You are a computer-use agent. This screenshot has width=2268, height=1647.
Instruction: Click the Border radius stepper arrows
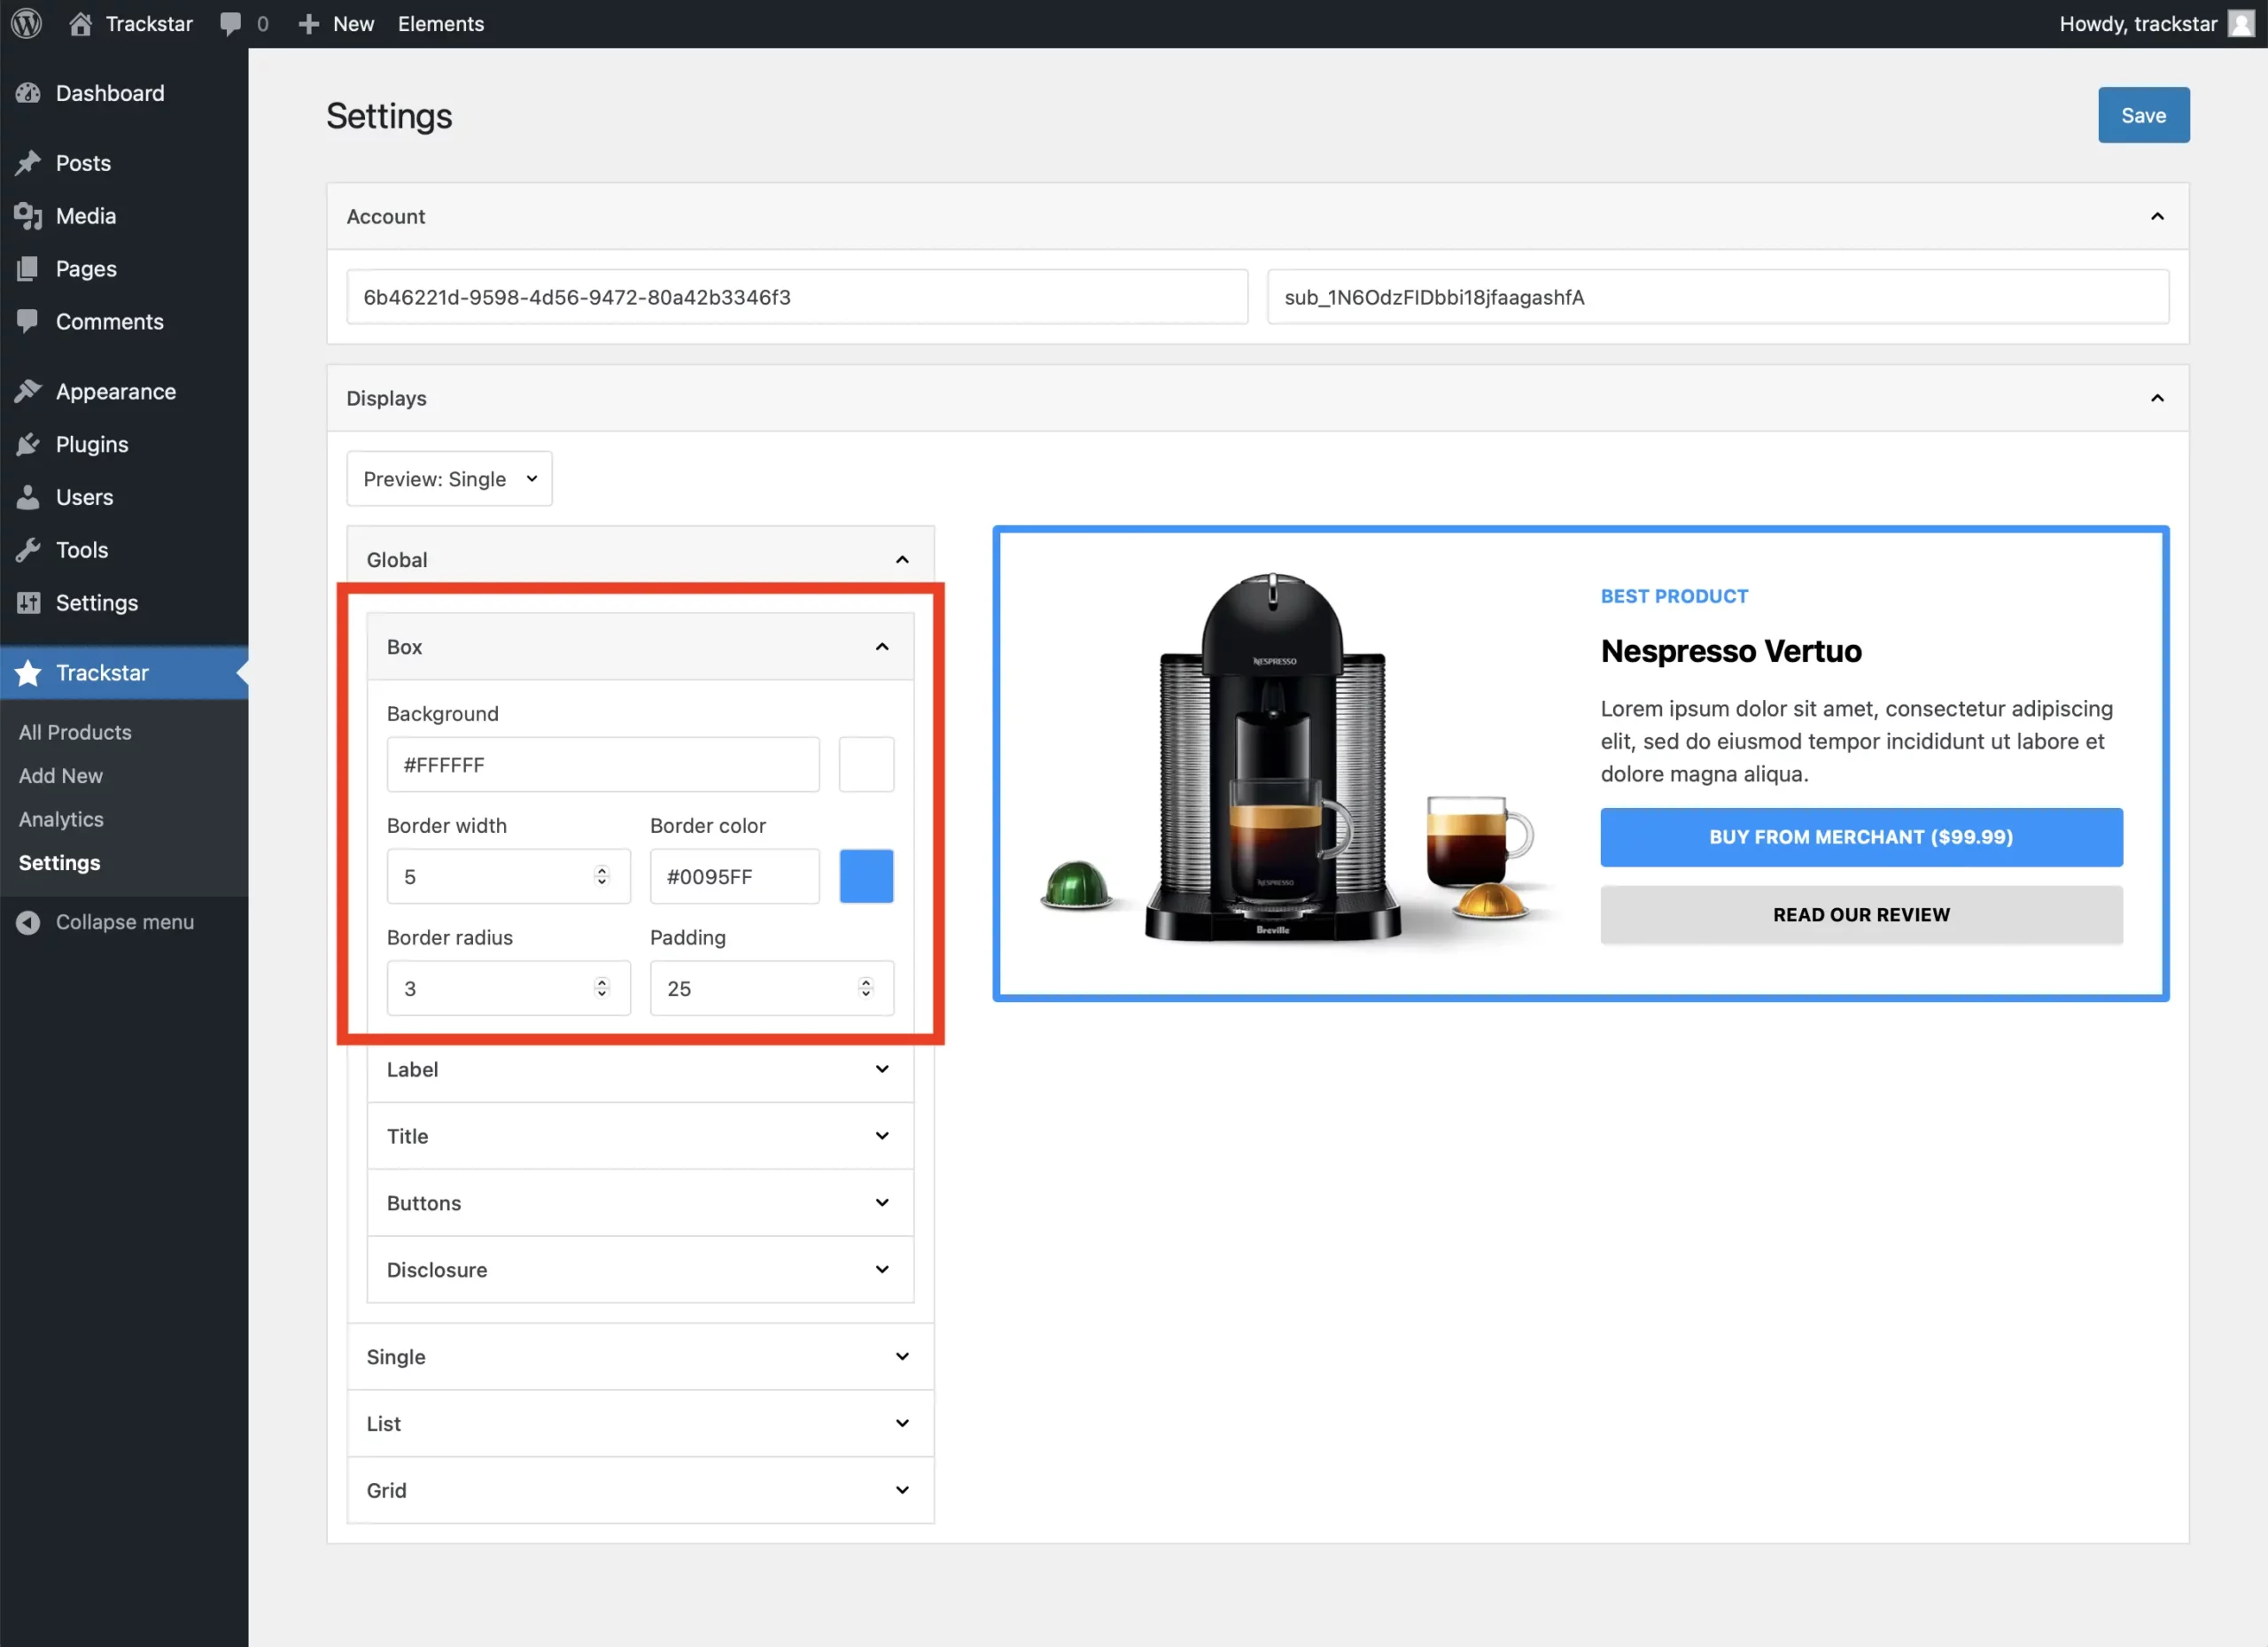602,988
